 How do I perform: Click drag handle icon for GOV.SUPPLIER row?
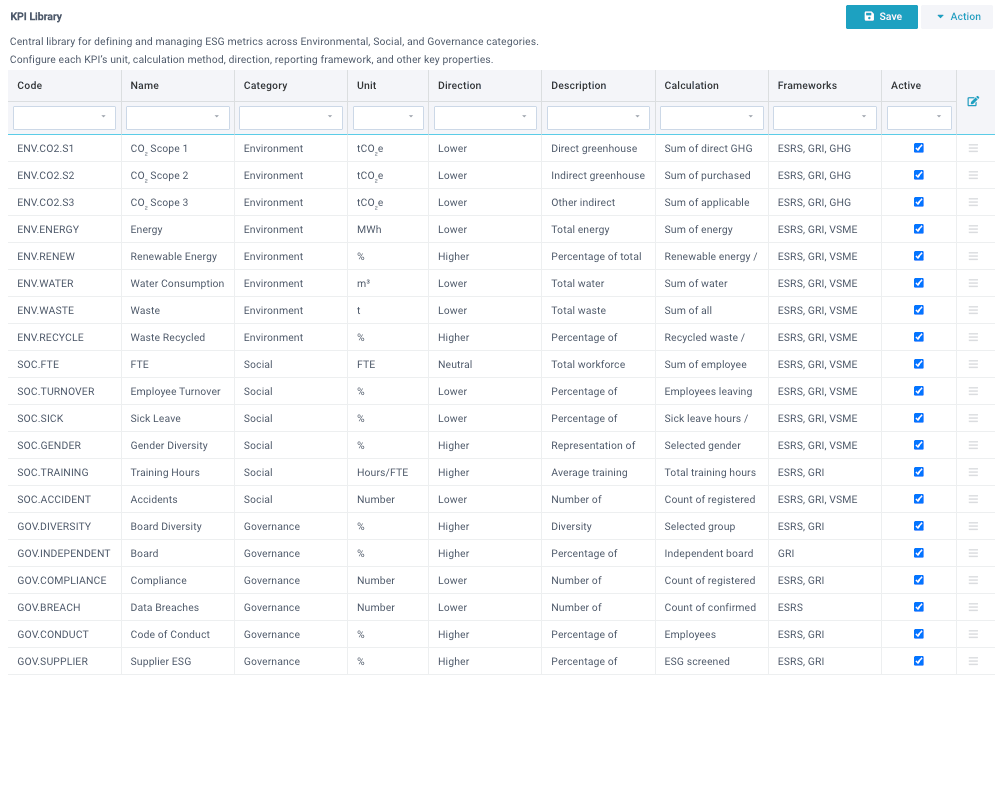pos(973,661)
